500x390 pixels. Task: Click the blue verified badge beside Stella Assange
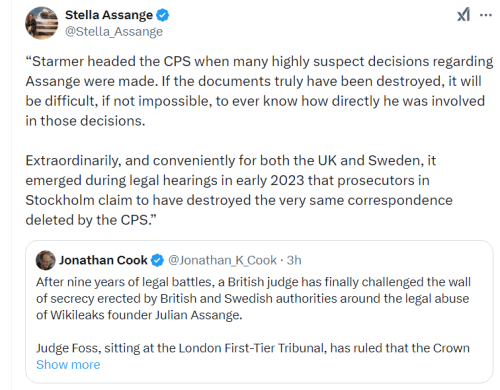[163, 15]
